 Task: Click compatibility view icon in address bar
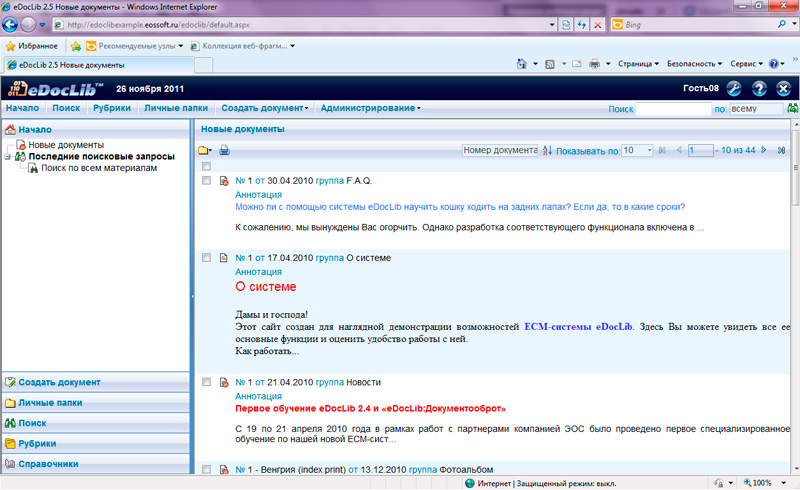coord(566,24)
